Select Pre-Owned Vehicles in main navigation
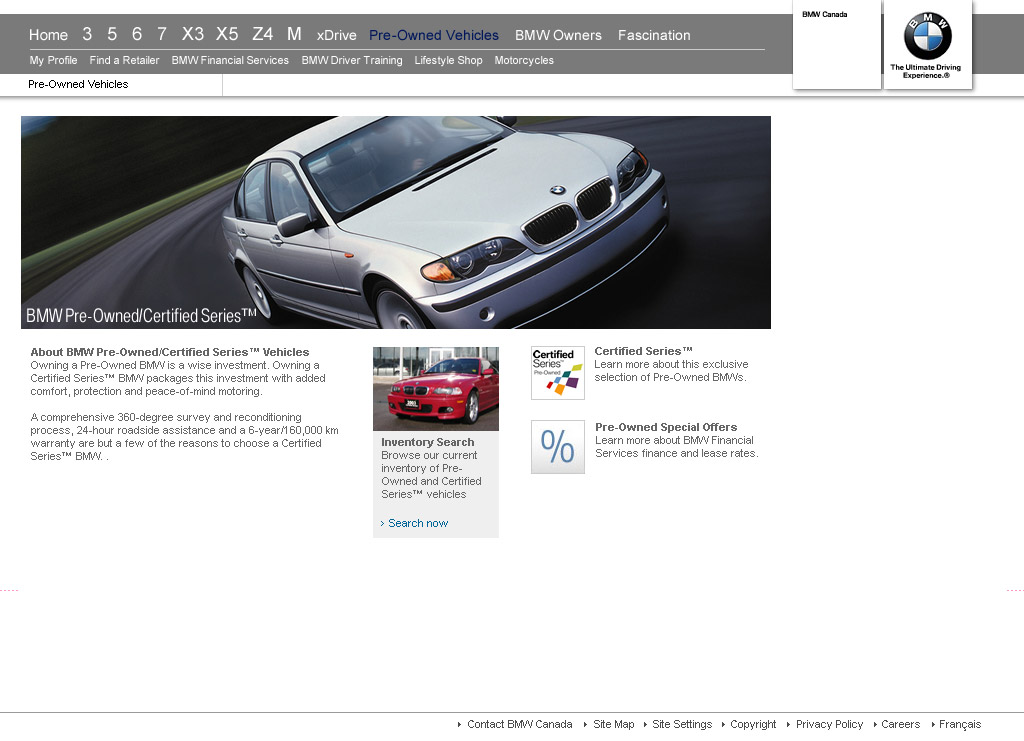Viewport: 1024px width, 741px height. pos(434,35)
